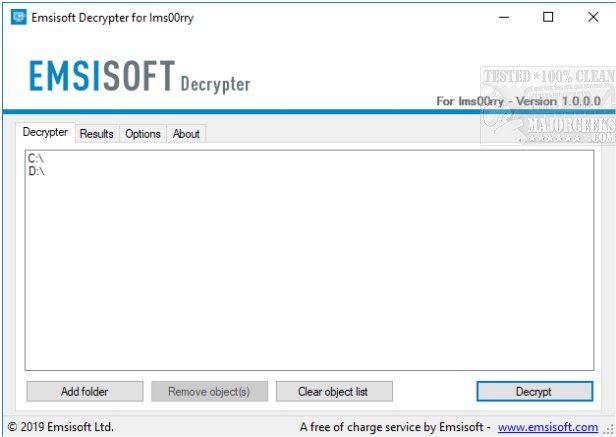Click the Remove object(s) button
616x437 pixels.
point(209,391)
